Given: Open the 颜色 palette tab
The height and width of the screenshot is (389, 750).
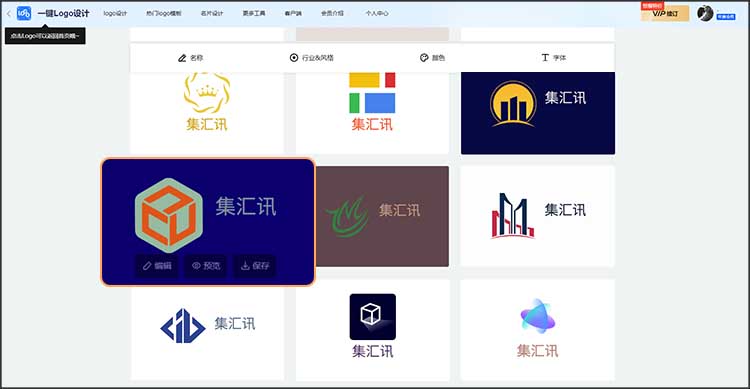Looking at the screenshot, I should tap(432, 58).
